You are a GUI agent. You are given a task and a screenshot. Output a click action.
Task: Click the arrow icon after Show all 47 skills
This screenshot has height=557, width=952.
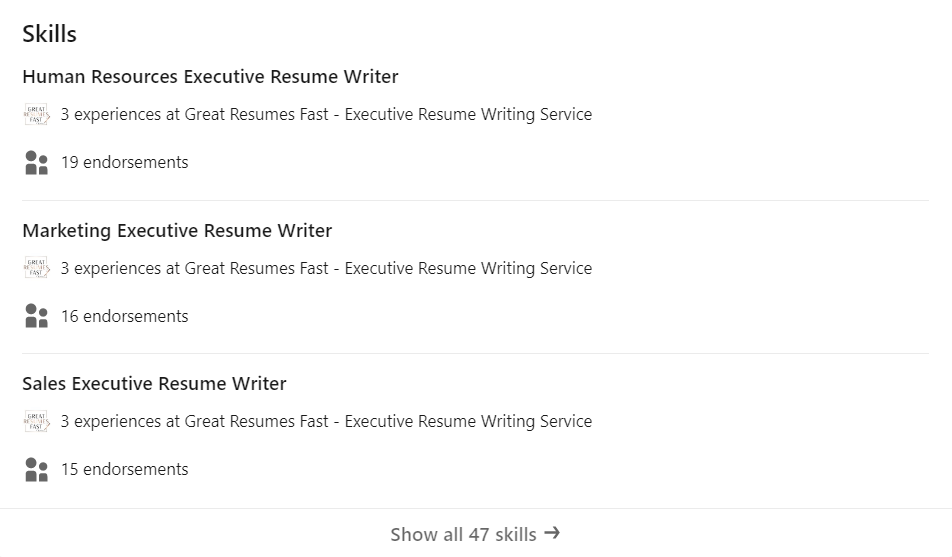tap(552, 533)
